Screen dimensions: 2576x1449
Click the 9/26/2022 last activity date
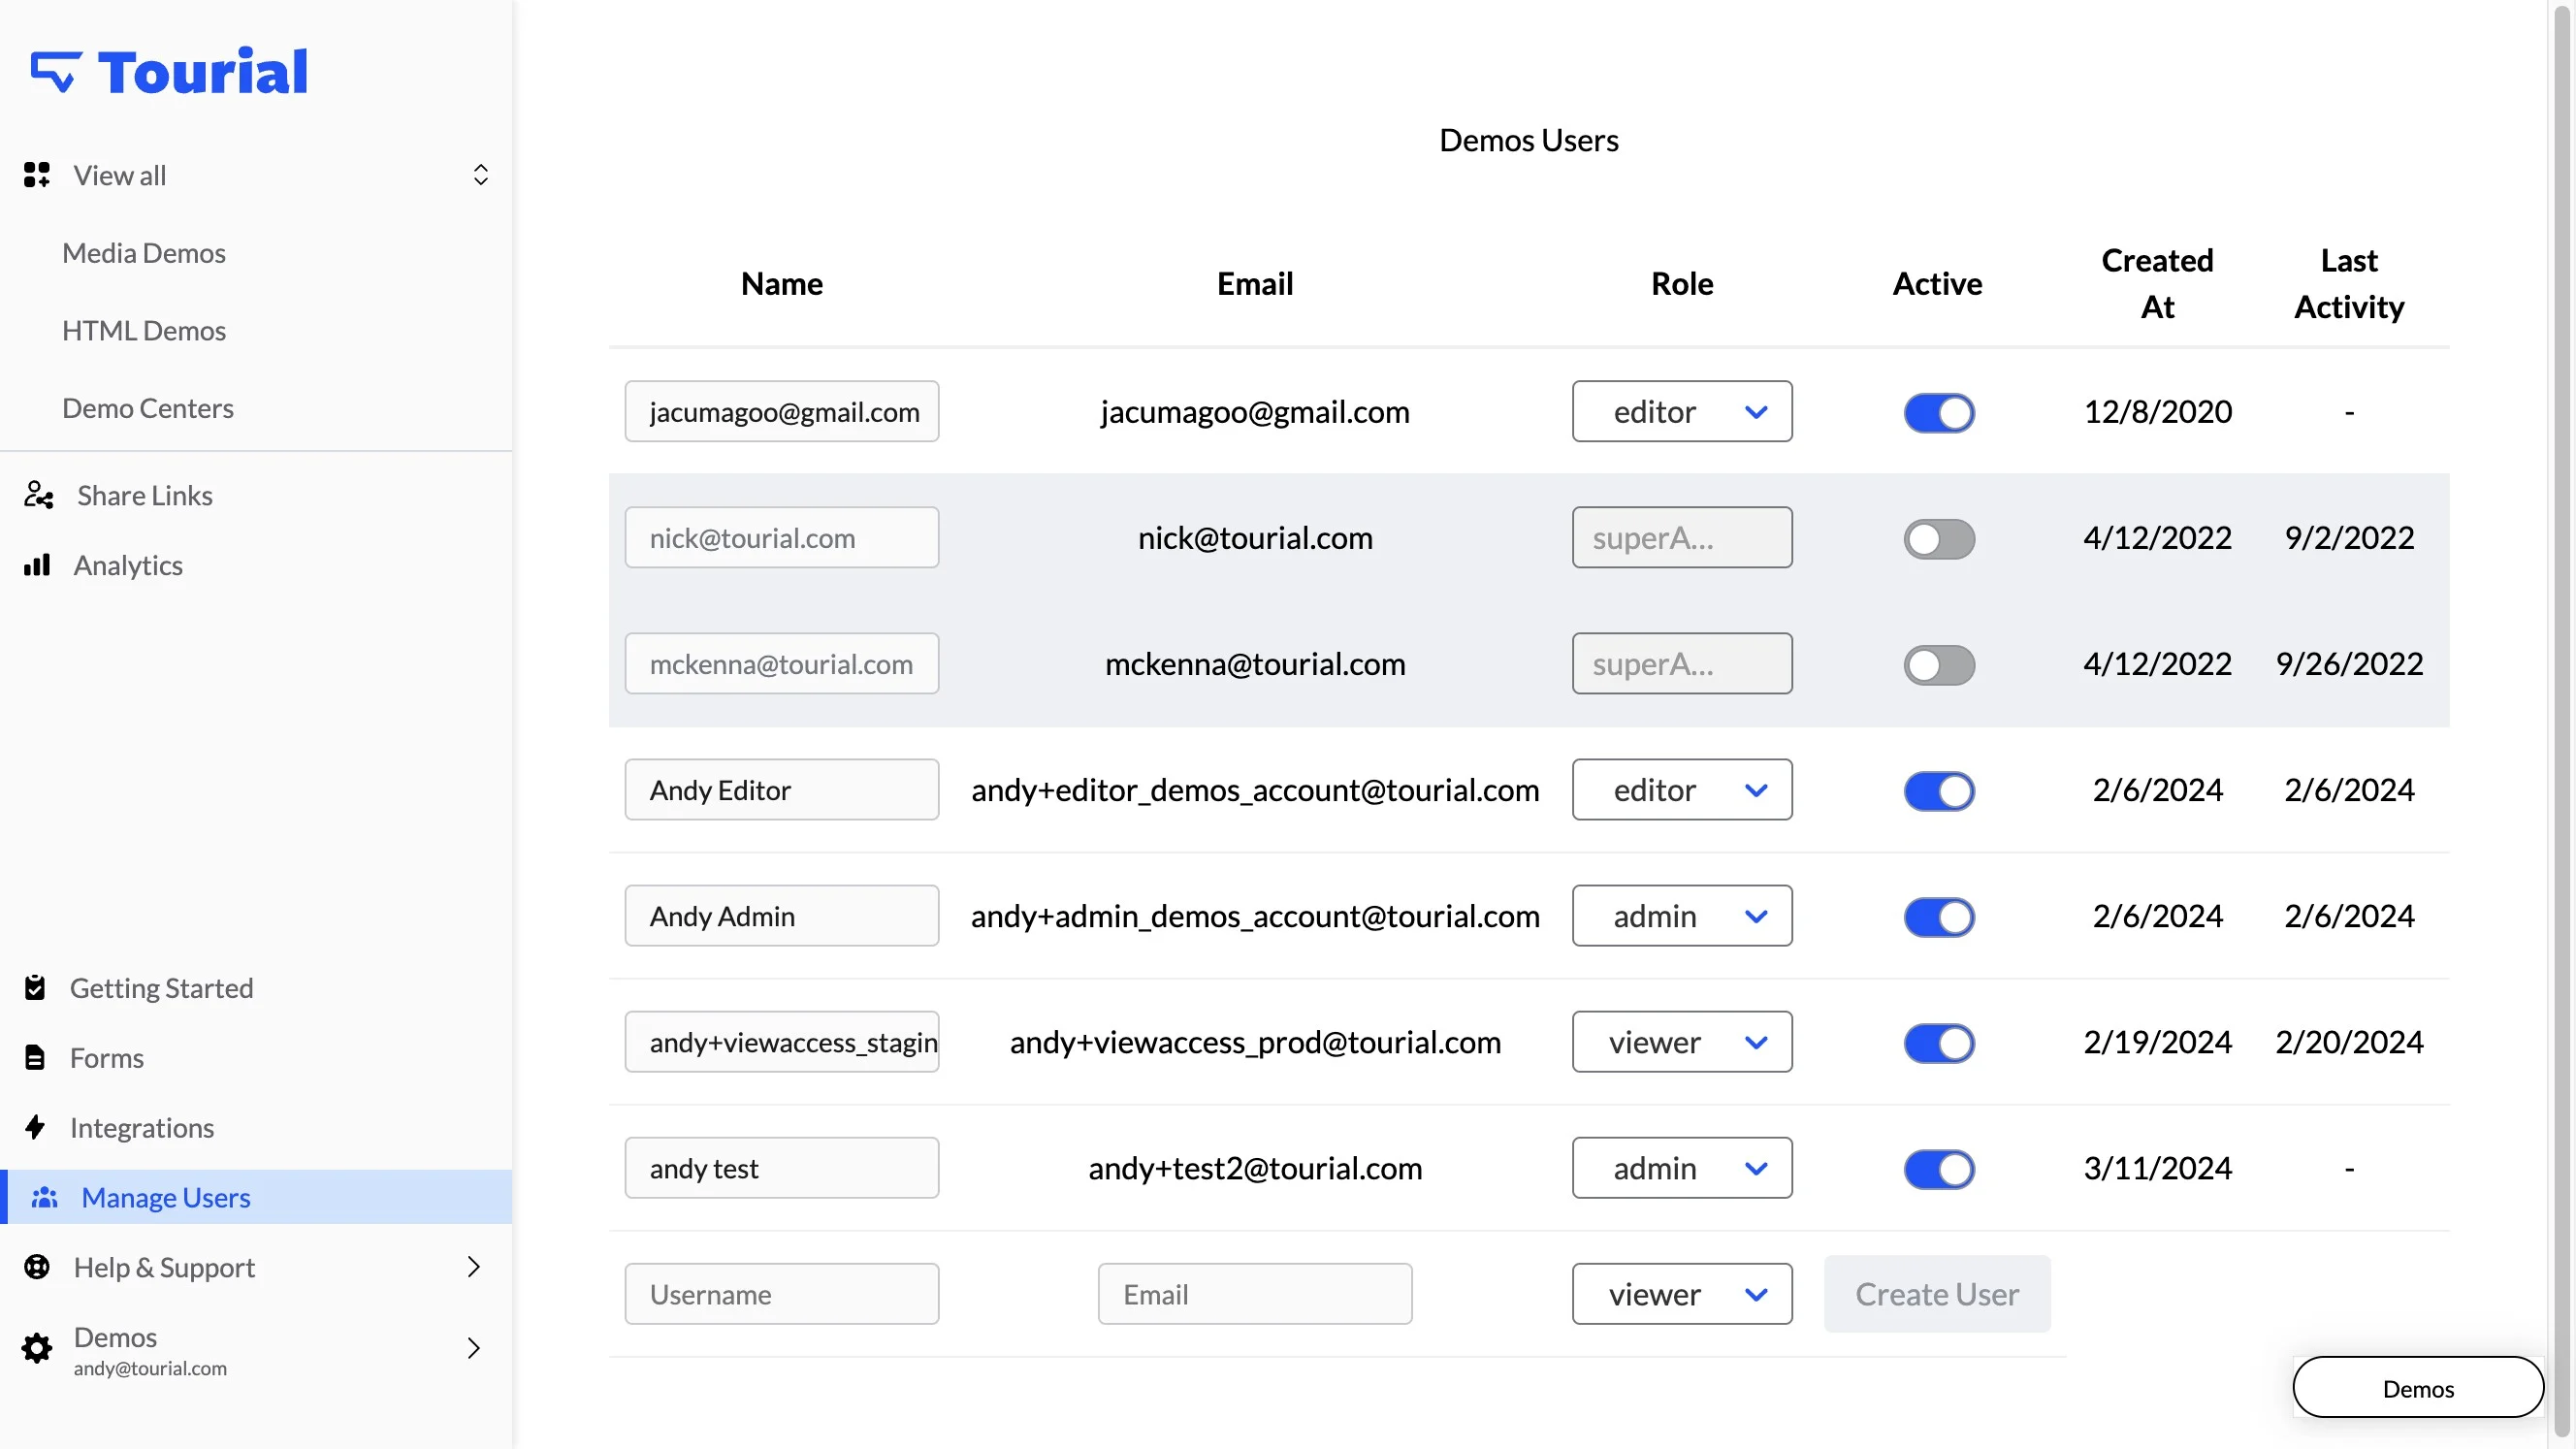pyautogui.click(x=2349, y=663)
